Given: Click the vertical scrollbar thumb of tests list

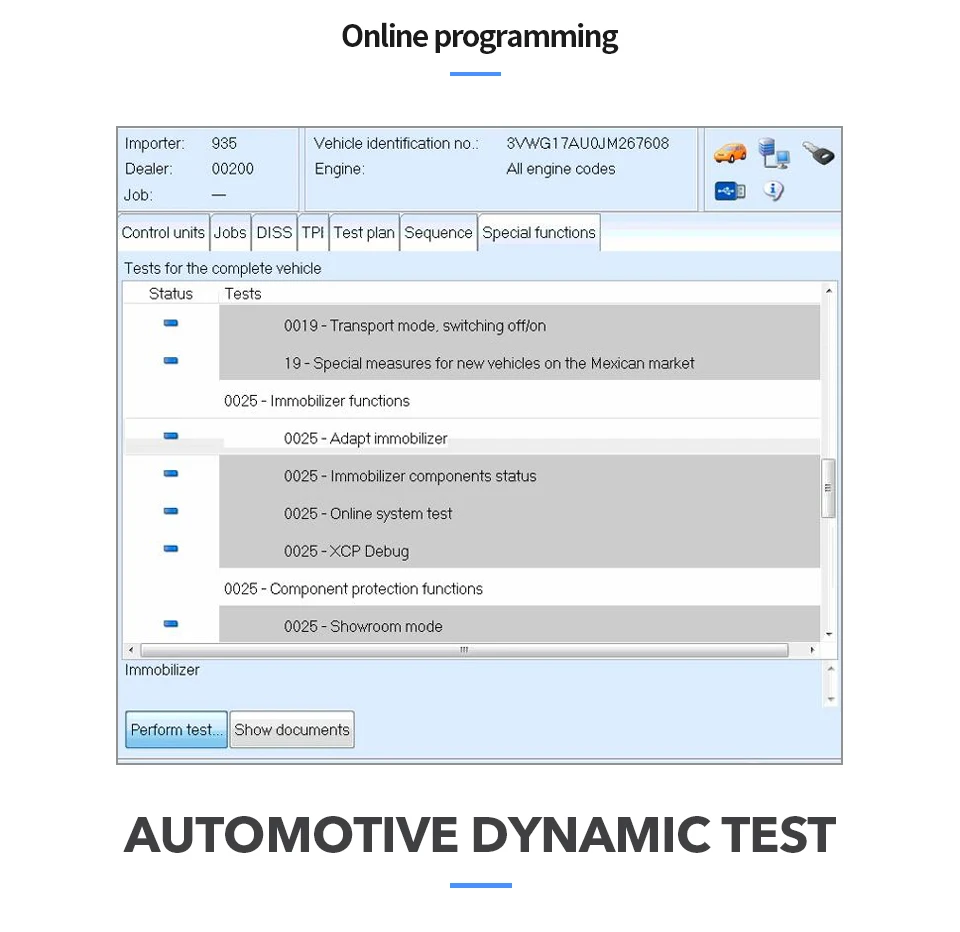Looking at the screenshot, I should 828,488.
